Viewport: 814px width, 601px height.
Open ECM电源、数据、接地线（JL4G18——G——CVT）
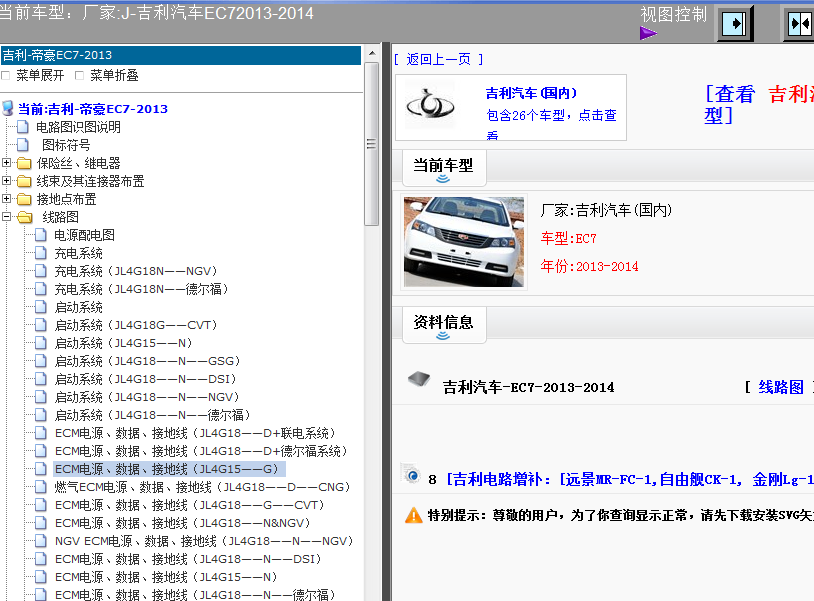189,505
